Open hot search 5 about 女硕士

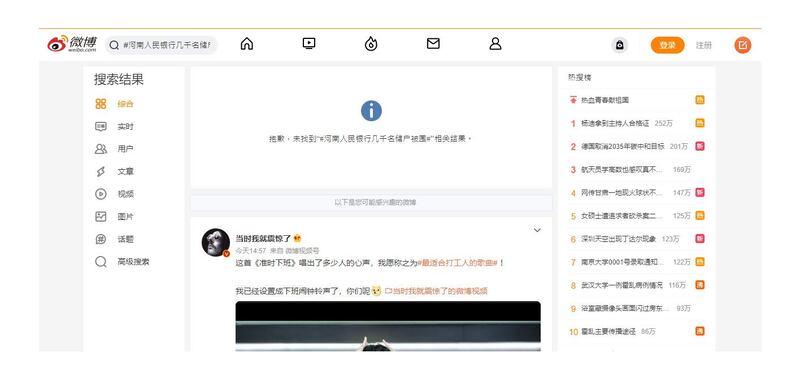[x=622, y=216]
